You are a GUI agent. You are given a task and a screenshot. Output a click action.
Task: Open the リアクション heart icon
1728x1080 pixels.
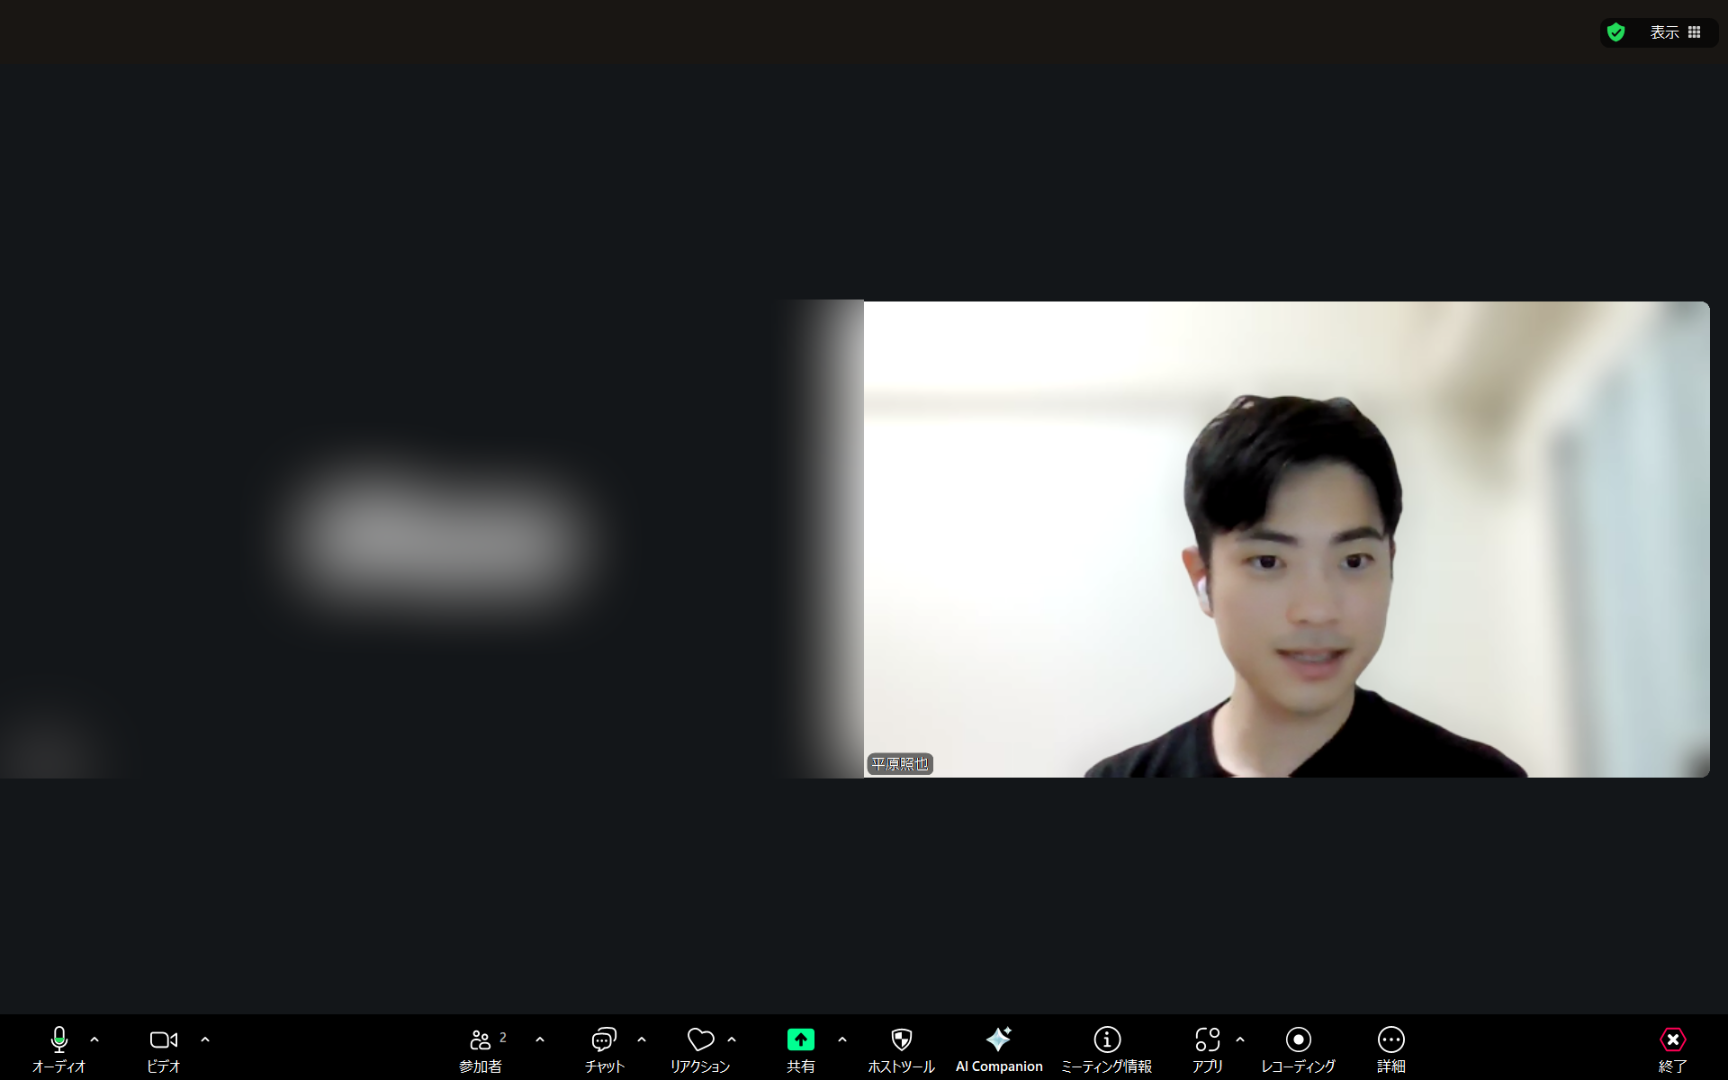point(701,1040)
